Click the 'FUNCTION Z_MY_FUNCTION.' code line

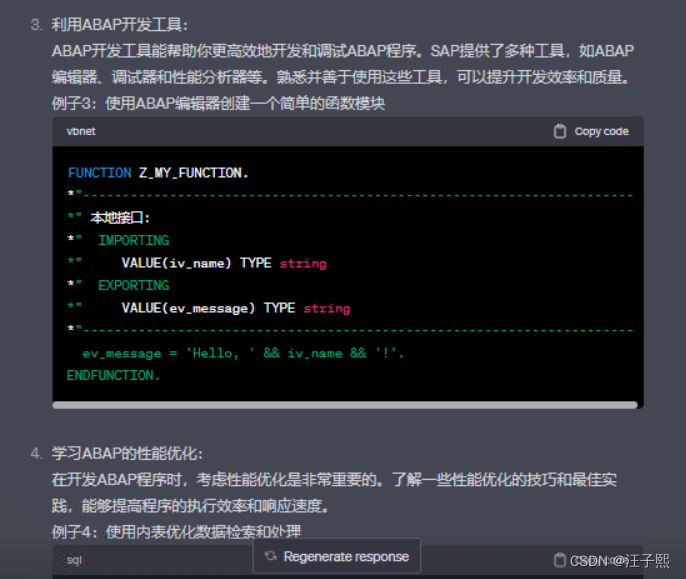(158, 173)
